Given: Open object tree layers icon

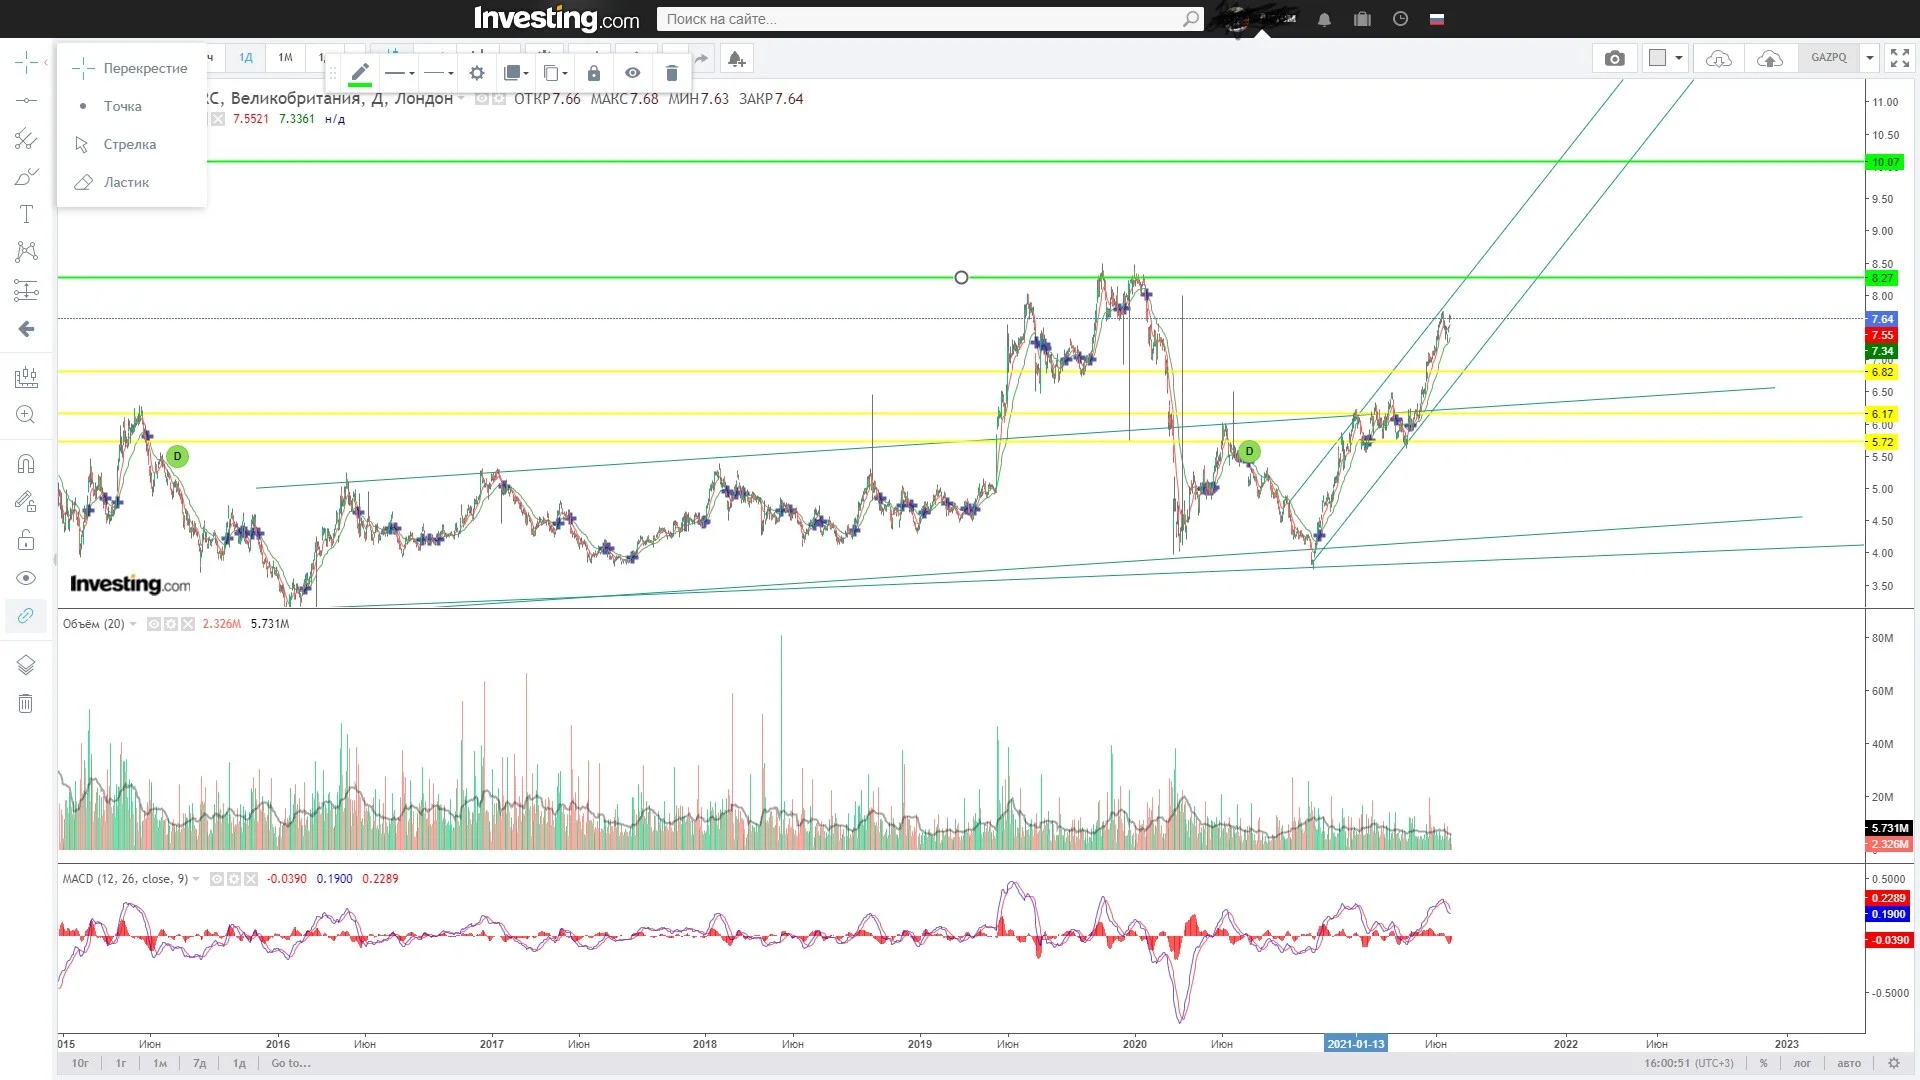Looking at the screenshot, I should pos(26,665).
